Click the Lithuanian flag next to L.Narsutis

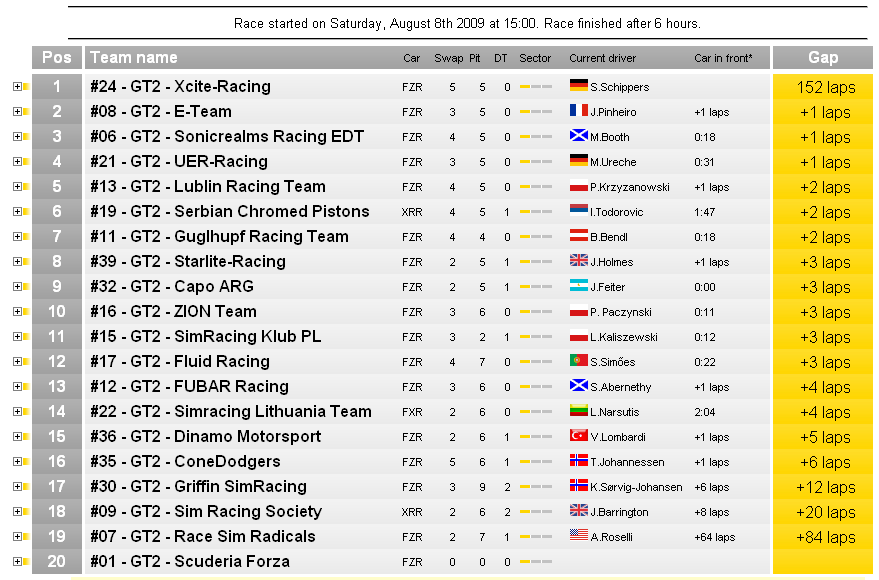(x=578, y=412)
